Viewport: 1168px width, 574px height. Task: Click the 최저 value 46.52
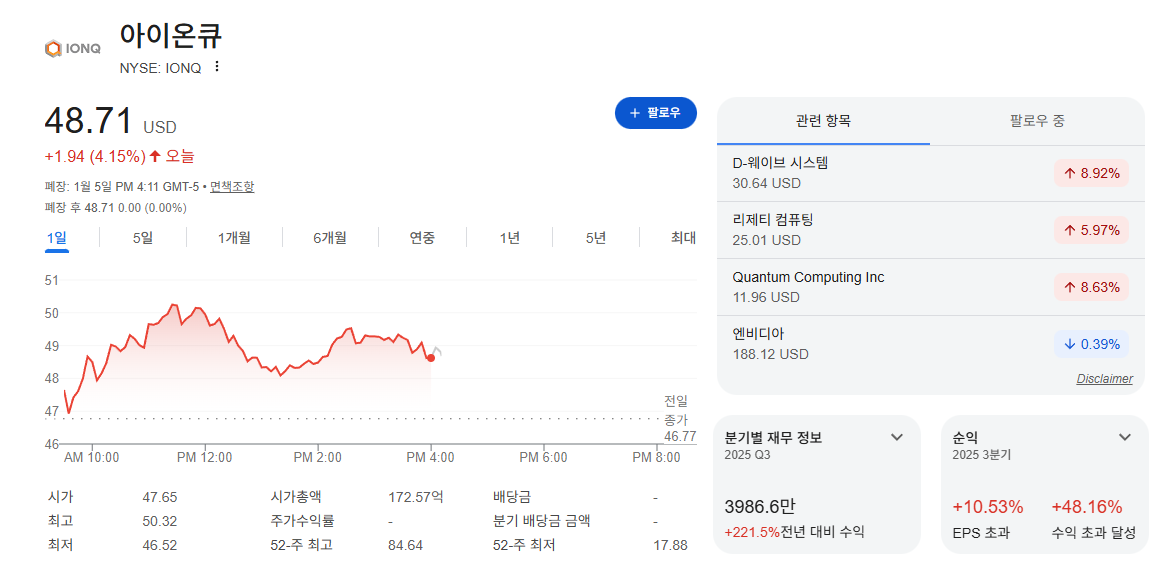159,545
